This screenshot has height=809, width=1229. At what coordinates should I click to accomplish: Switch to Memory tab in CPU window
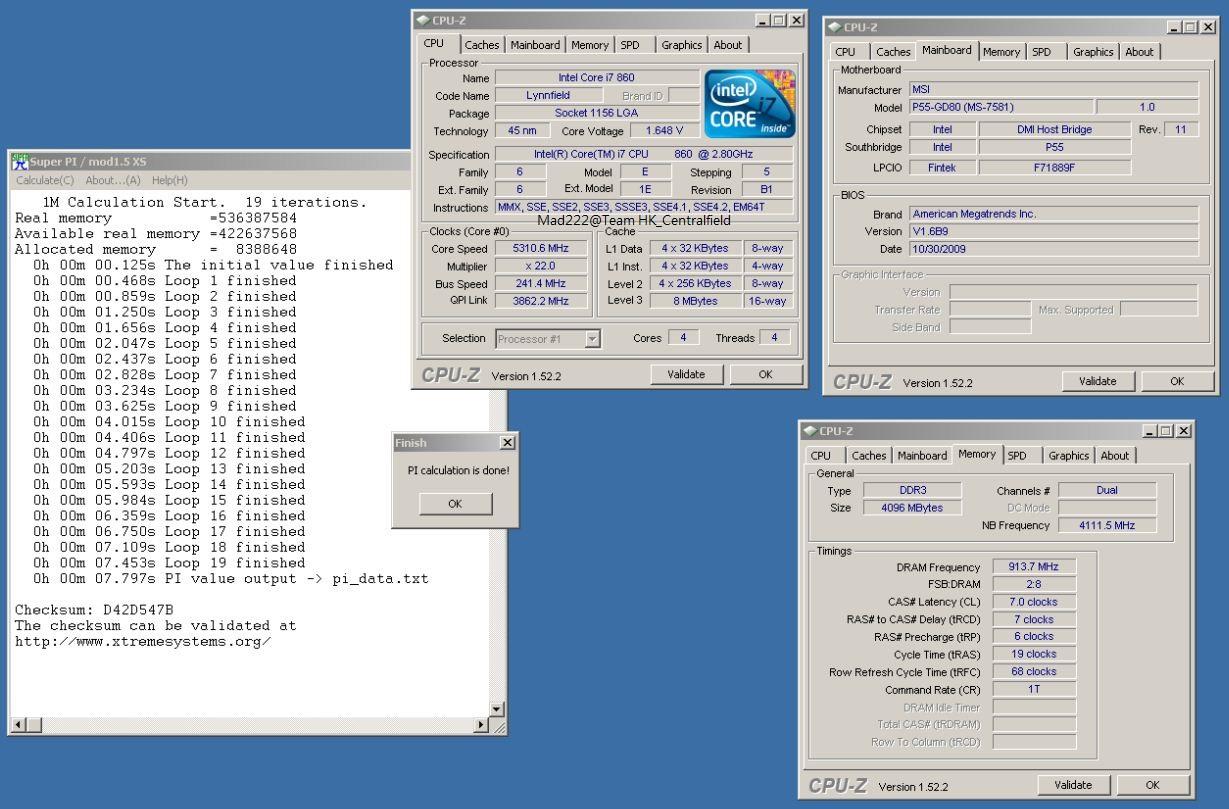[x=589, y=45]
